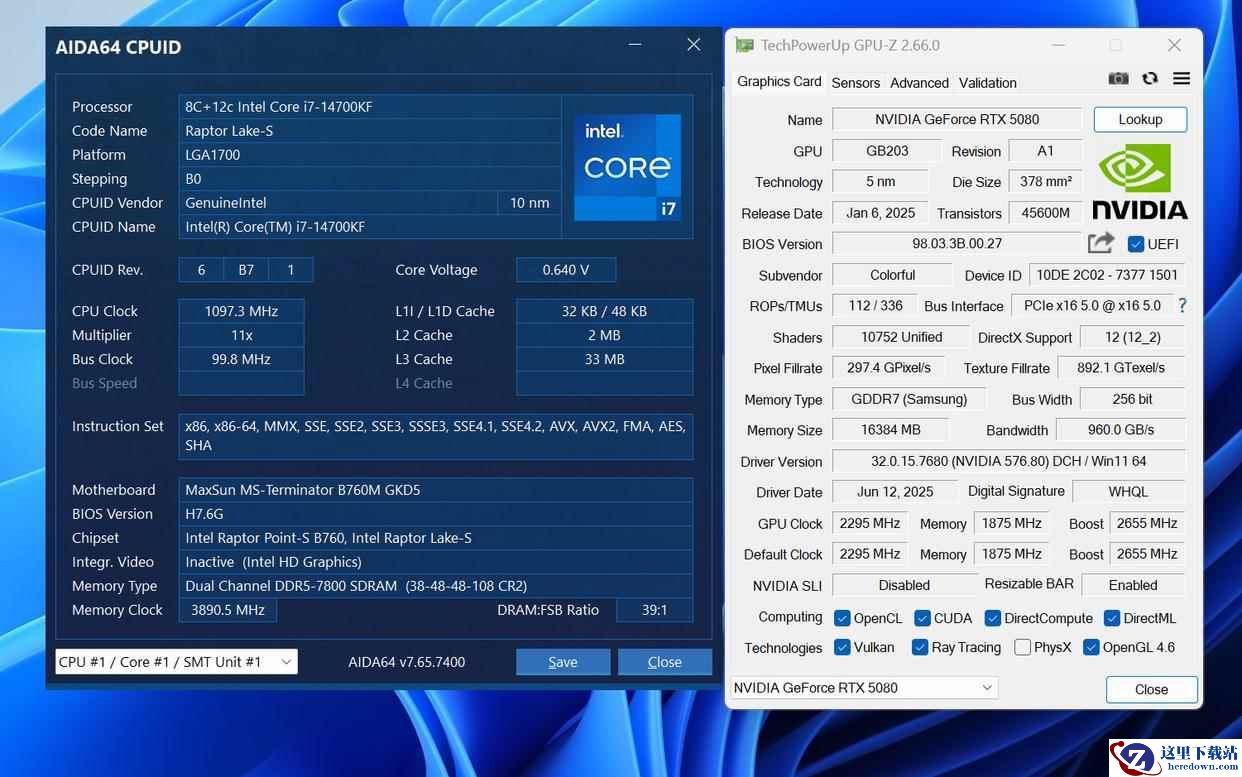Click the 10 nm process value
The image size is (1242, 777).
pyautogui.click(x=529, y=203)
